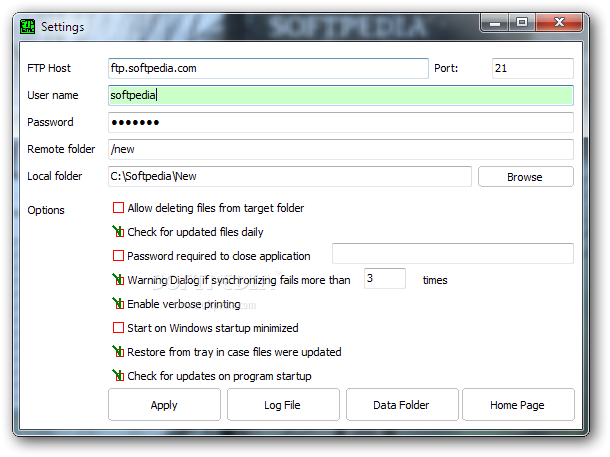This screenshot has height=457, width=610.
Task: Toggle Restore from tray in case files updated
Action: coord(118,351)
